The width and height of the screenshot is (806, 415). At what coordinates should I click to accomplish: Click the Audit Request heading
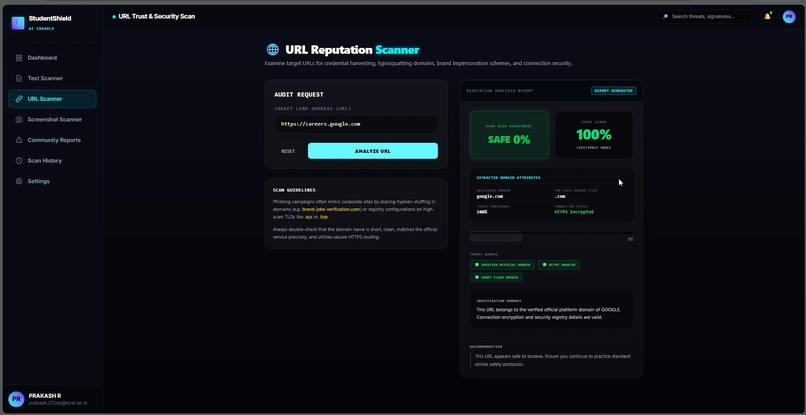click(299, 95)
